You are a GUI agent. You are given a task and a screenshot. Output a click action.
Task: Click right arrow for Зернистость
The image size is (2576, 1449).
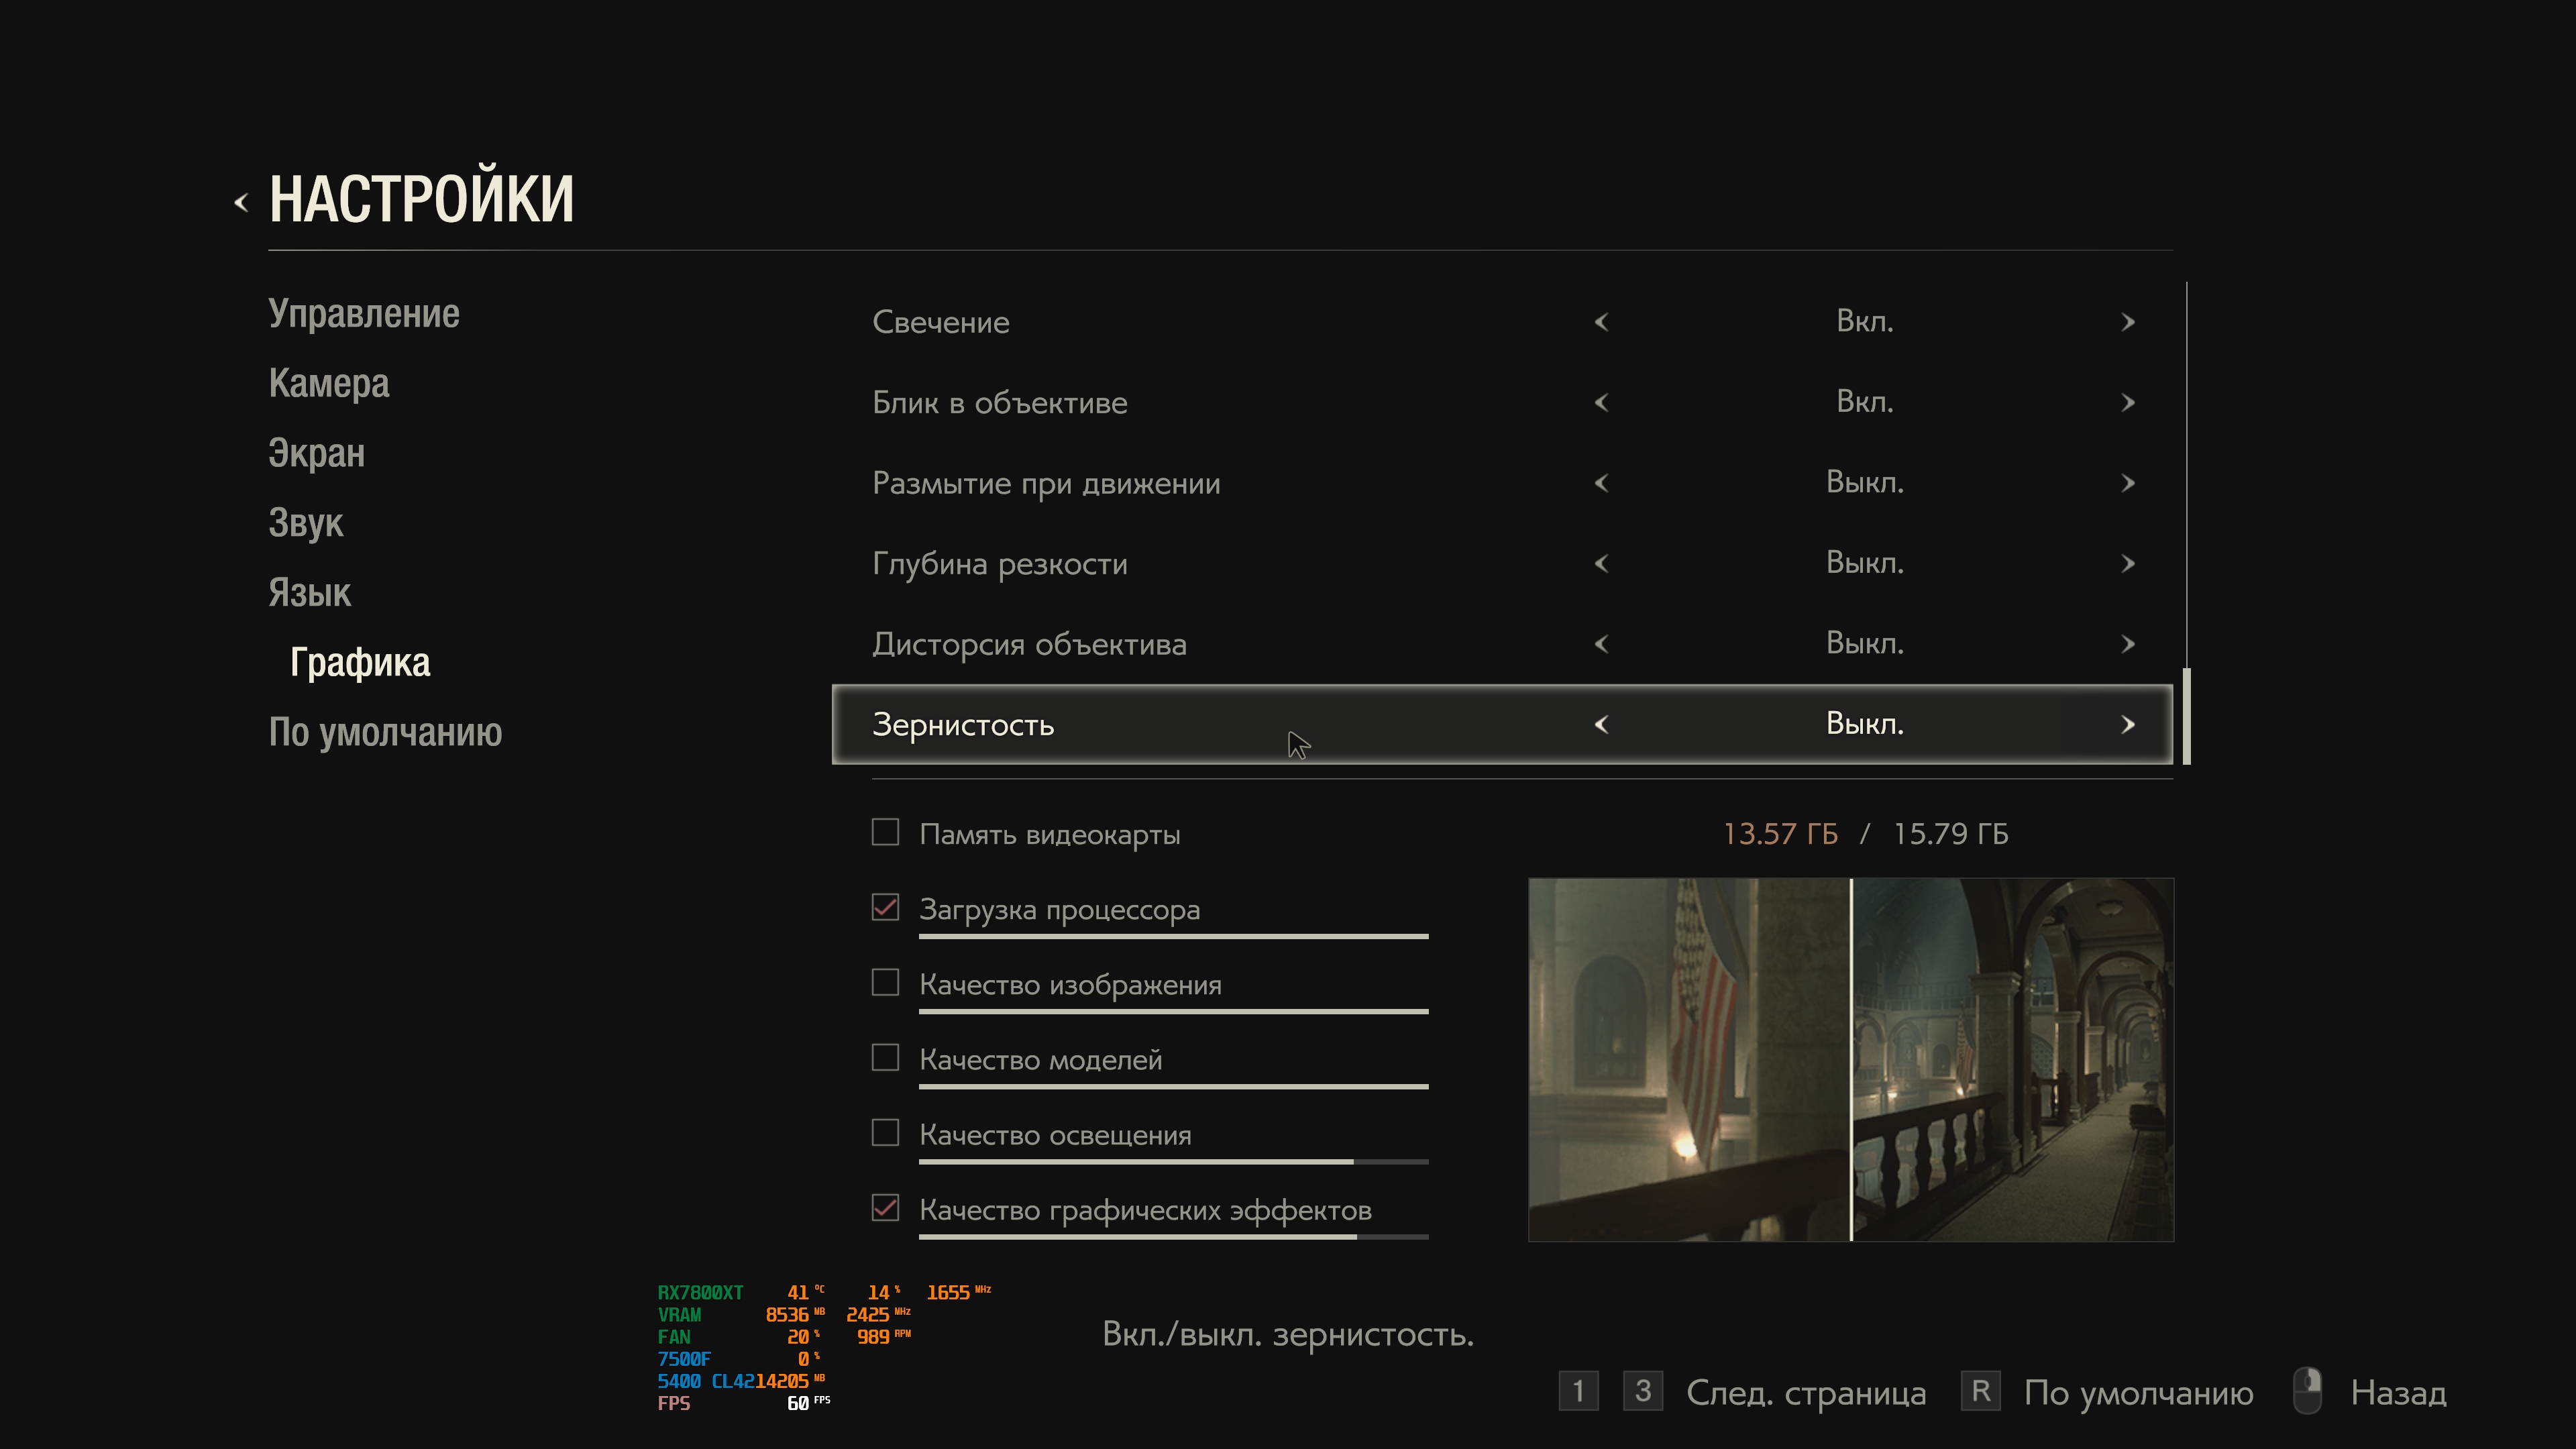click(x=2128, y=724)
